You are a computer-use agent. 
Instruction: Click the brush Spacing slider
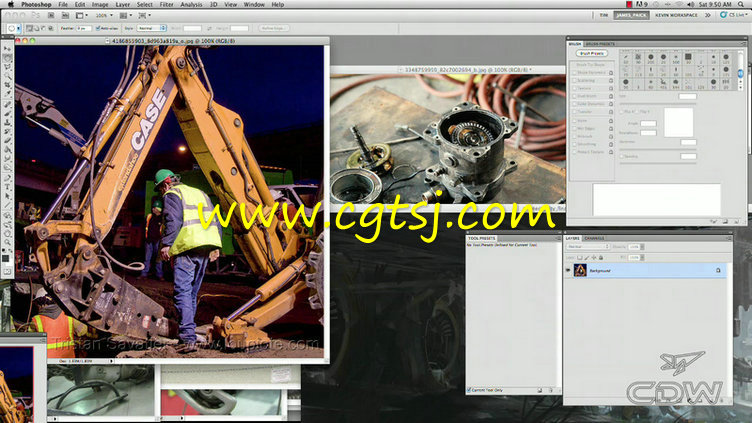pyautogui.click(x=658, y=164)
